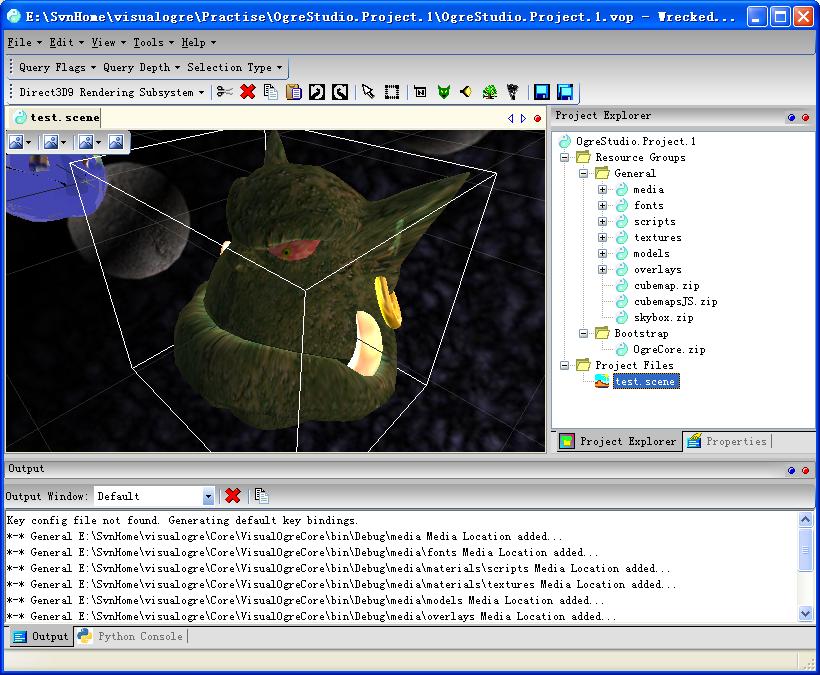Image resolution: width=820 pixels, height=675 pixels.
Task: Click the fourth viewport picture icon
Action: click(116, 142)
